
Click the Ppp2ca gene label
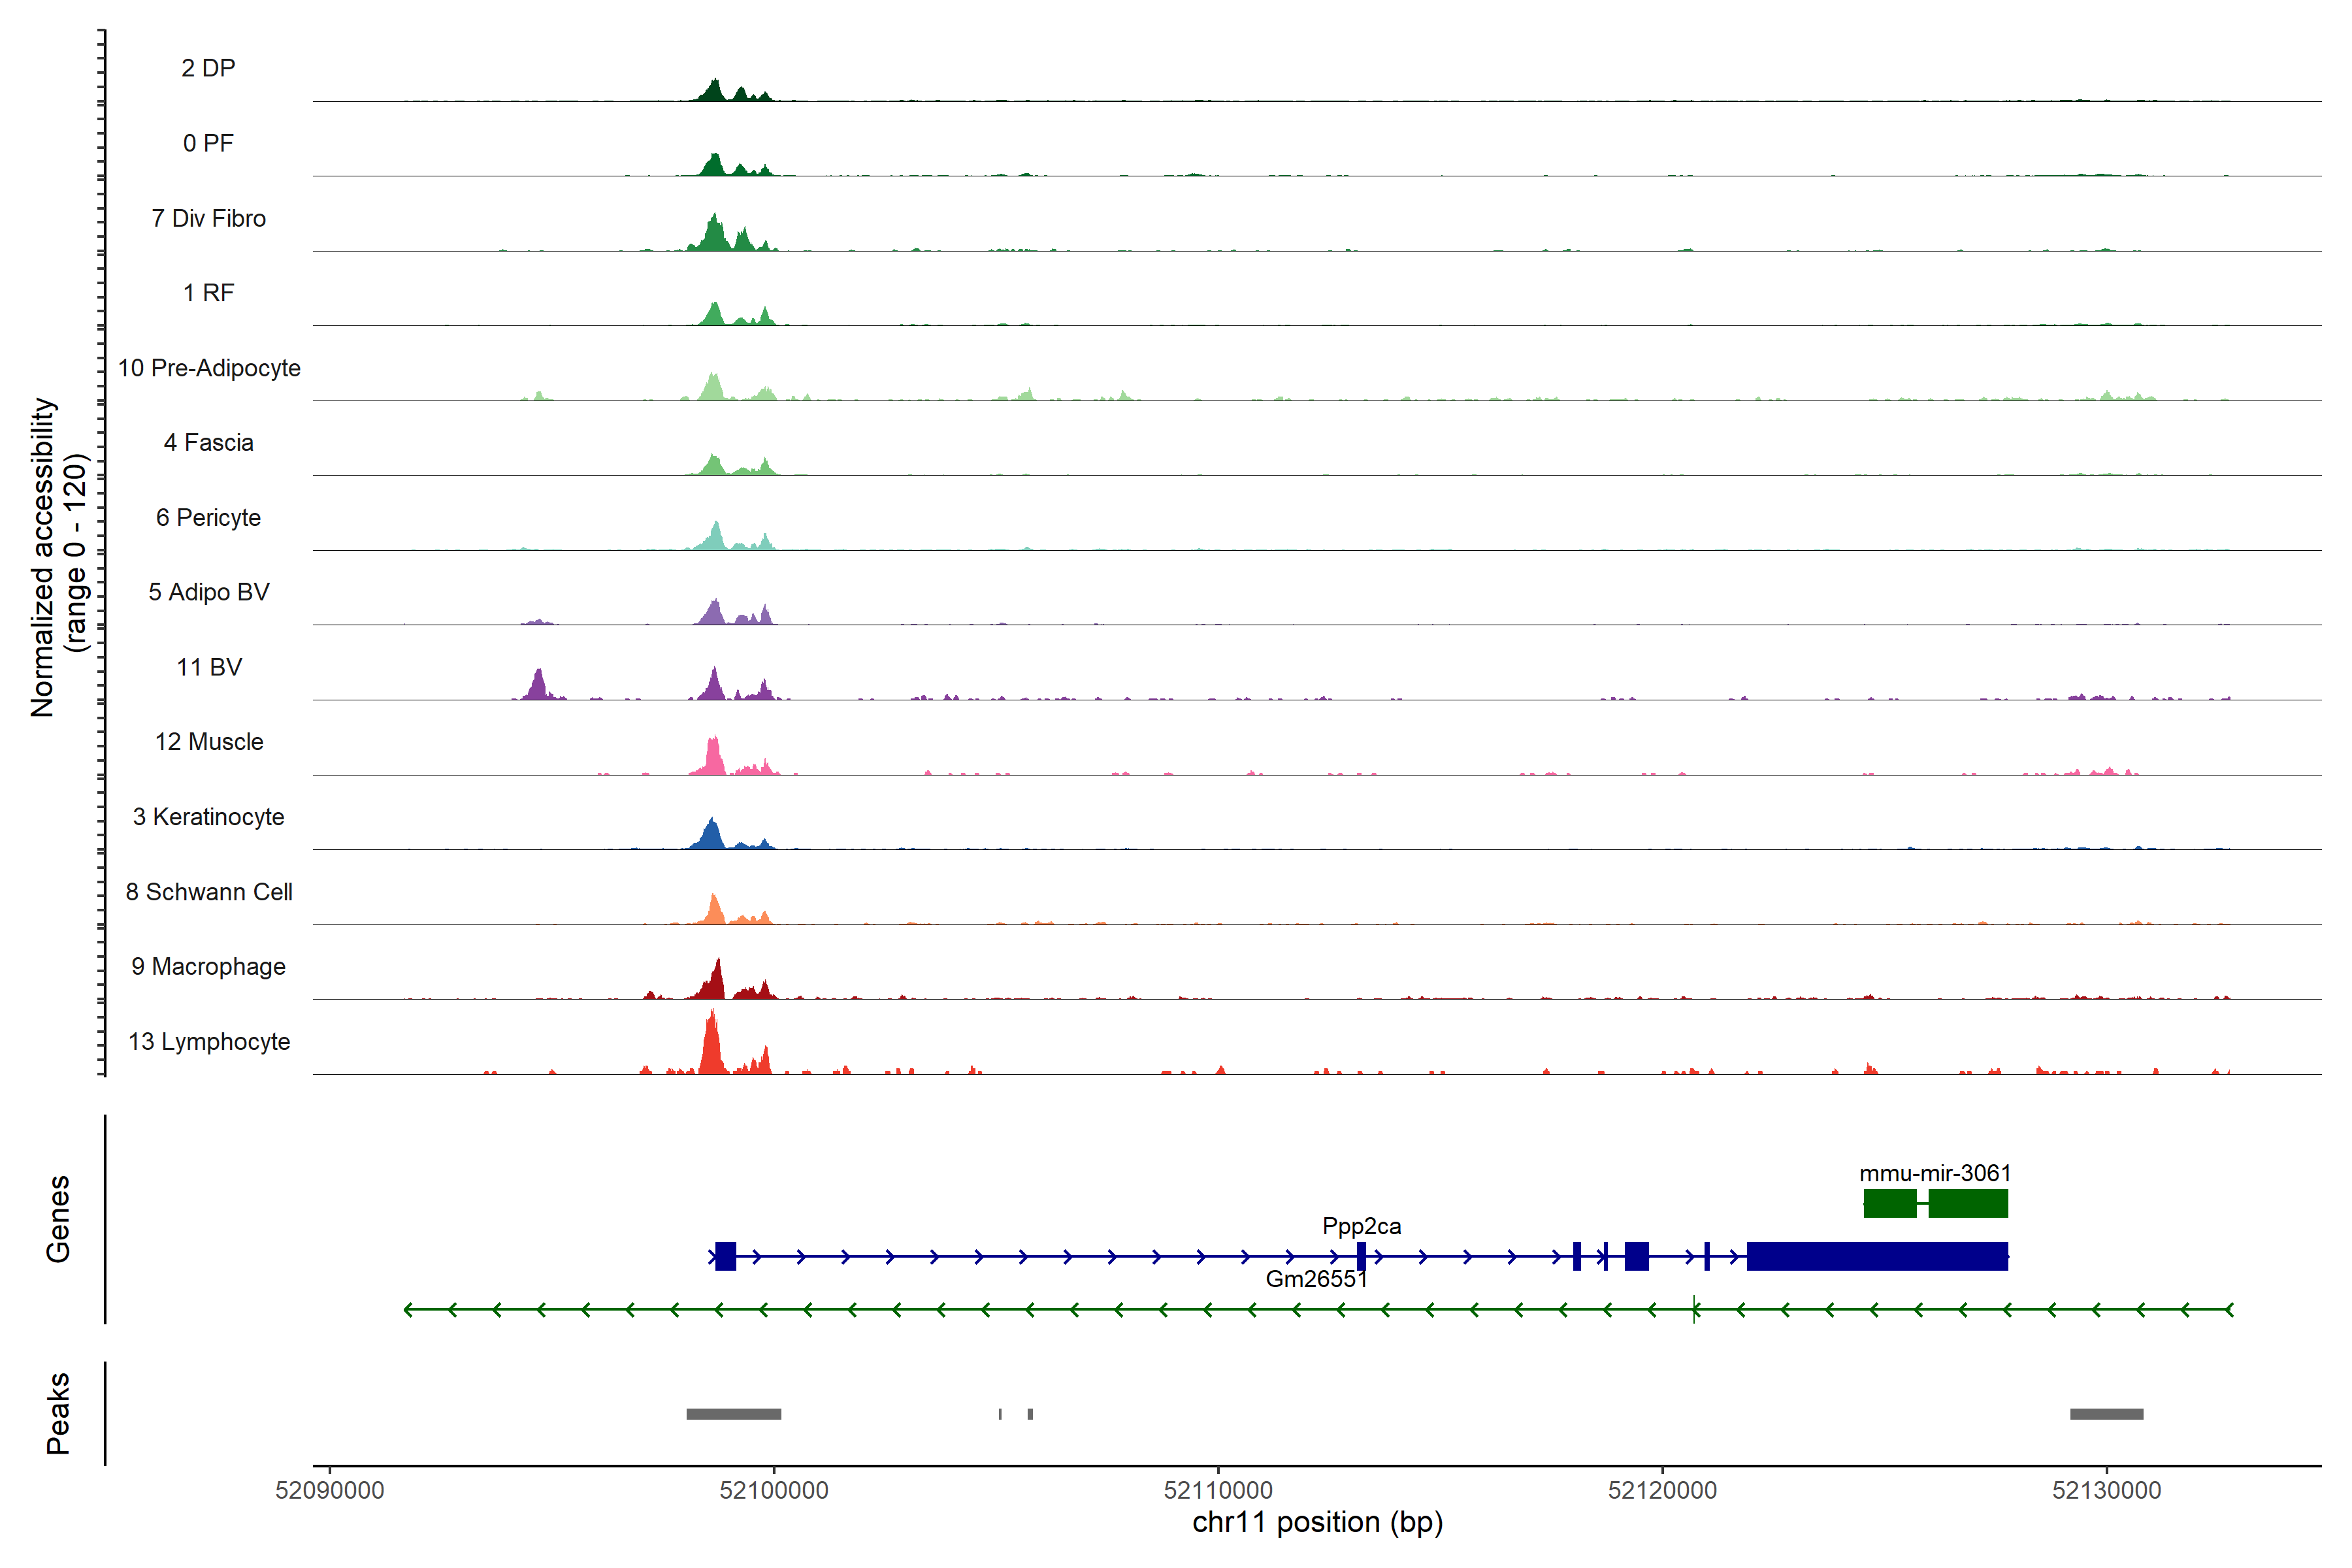point(1361,1226)
